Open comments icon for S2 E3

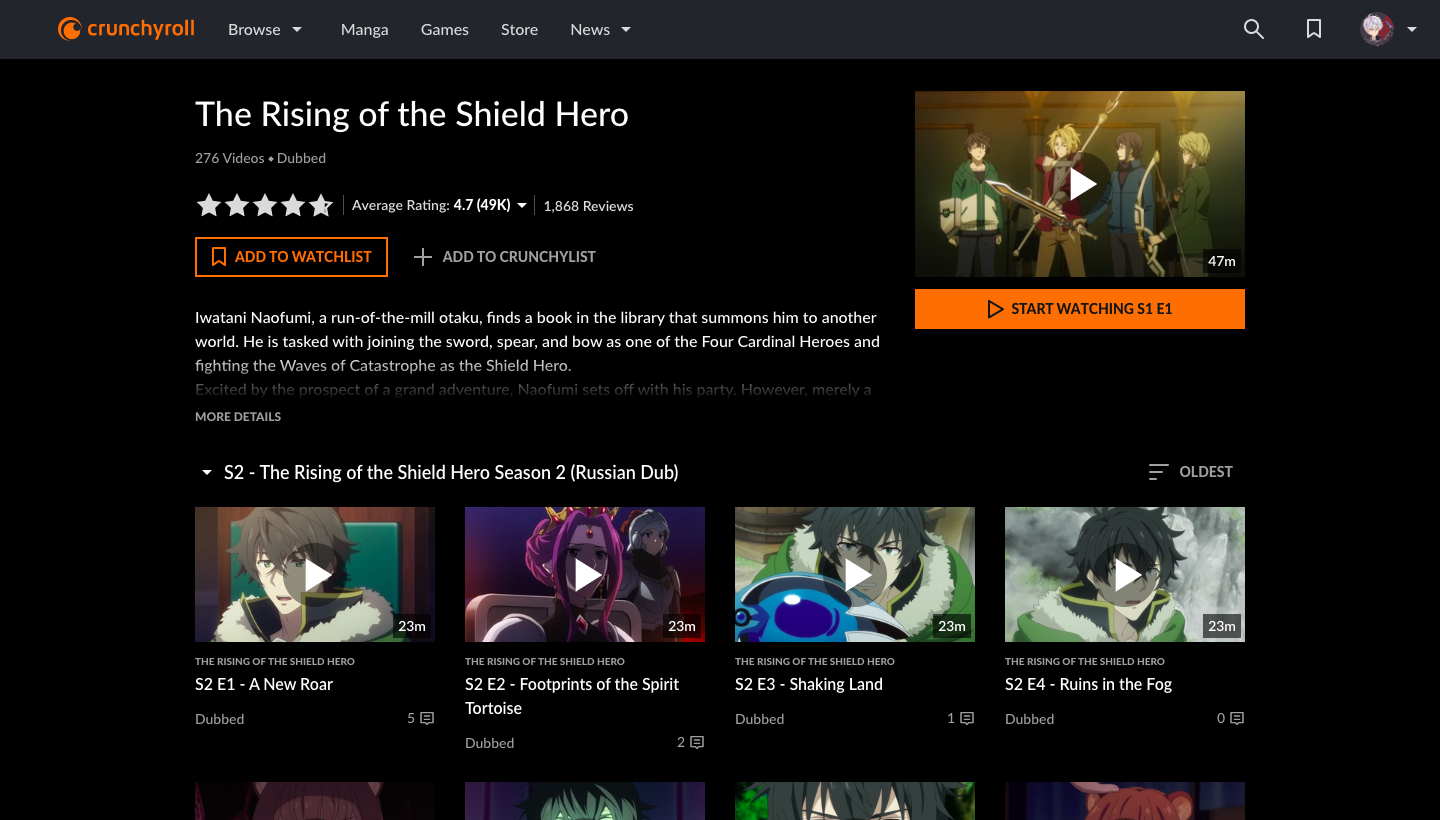point(967,718)
